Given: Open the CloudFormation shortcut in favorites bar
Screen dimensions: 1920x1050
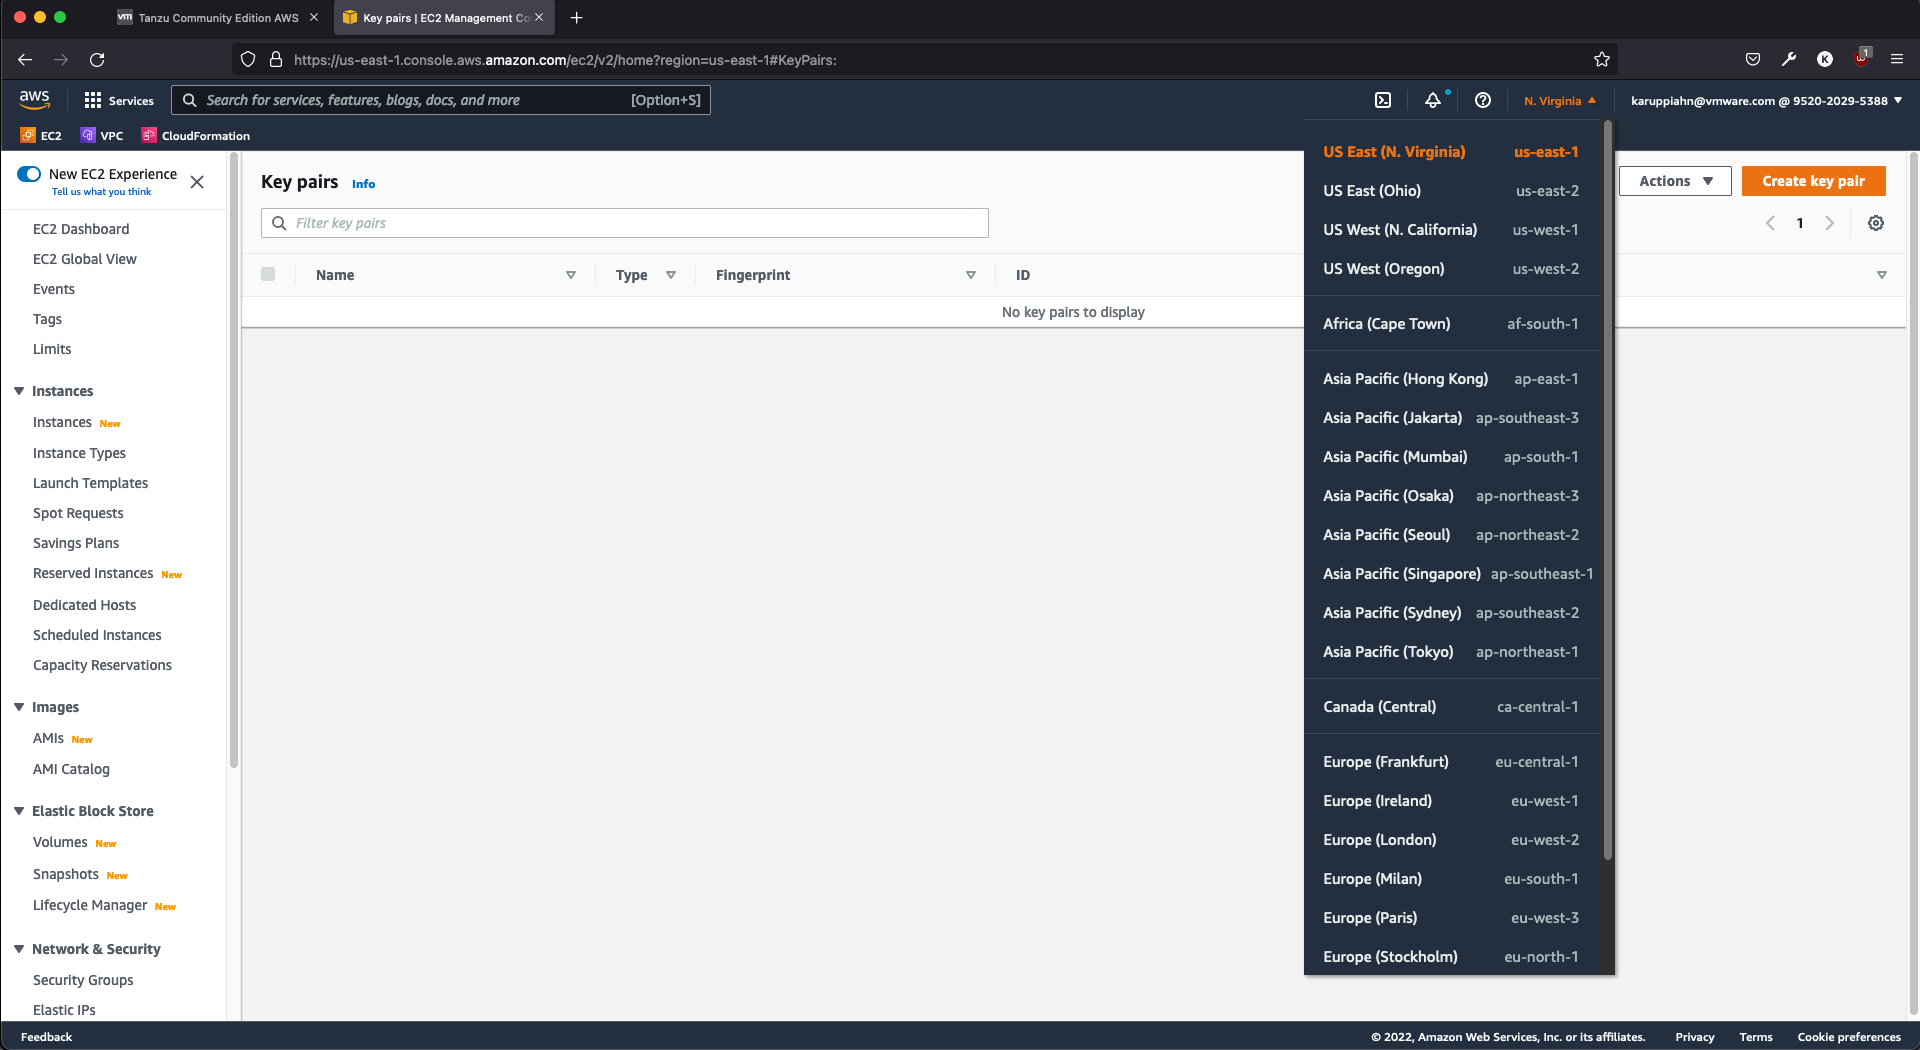Looking at the screenshot, I should 196,135.
